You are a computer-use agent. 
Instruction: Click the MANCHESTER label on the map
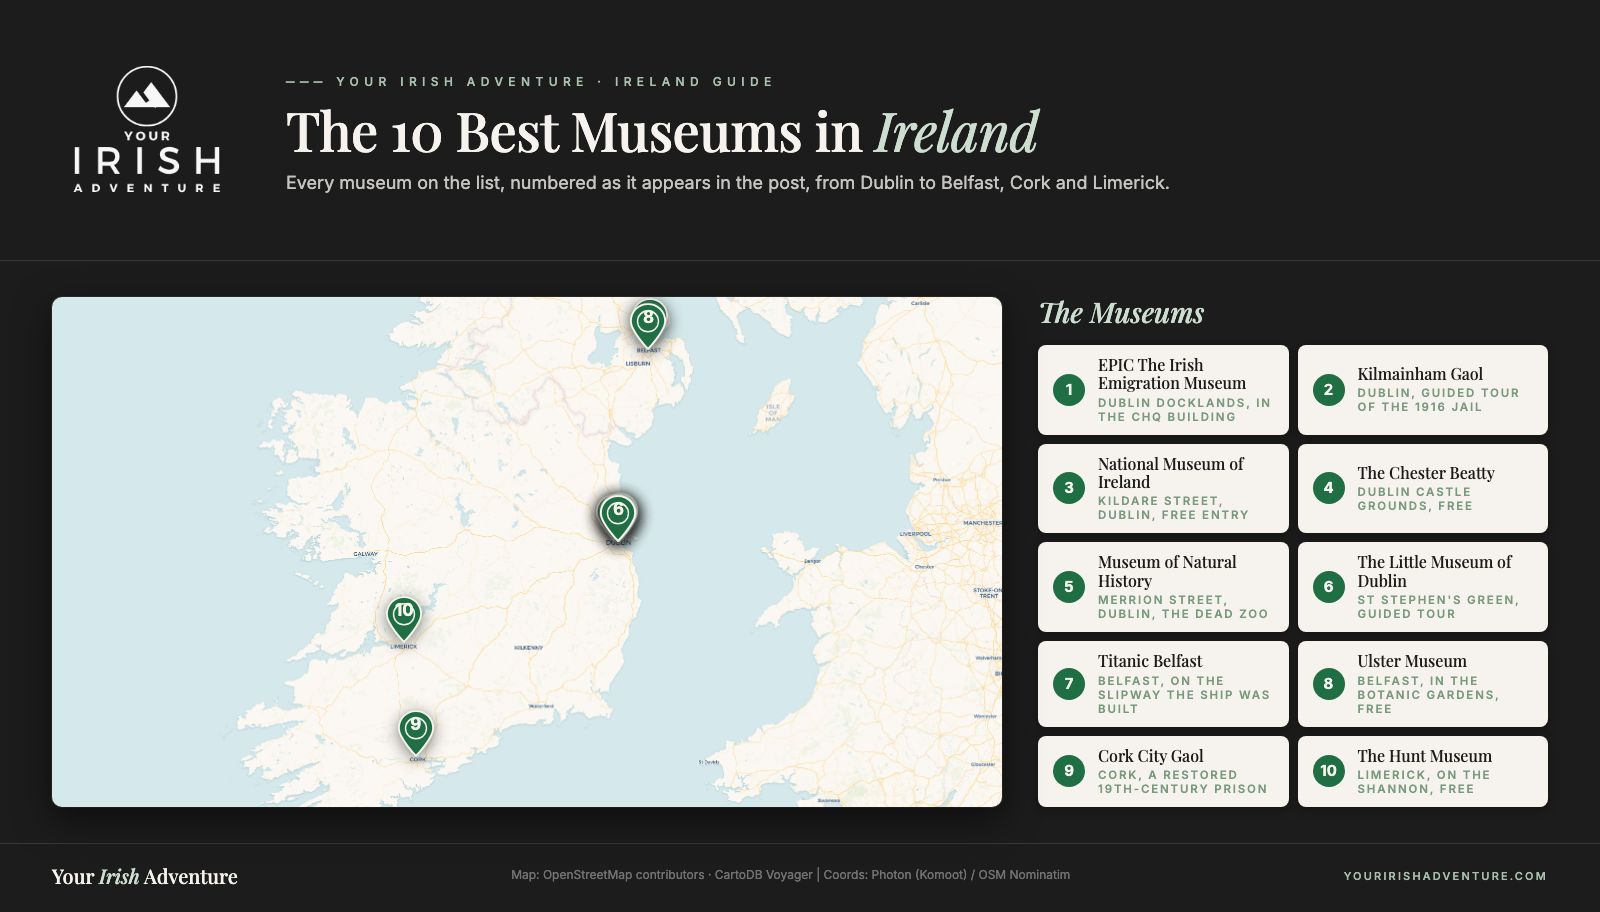[x=982, y=523]
